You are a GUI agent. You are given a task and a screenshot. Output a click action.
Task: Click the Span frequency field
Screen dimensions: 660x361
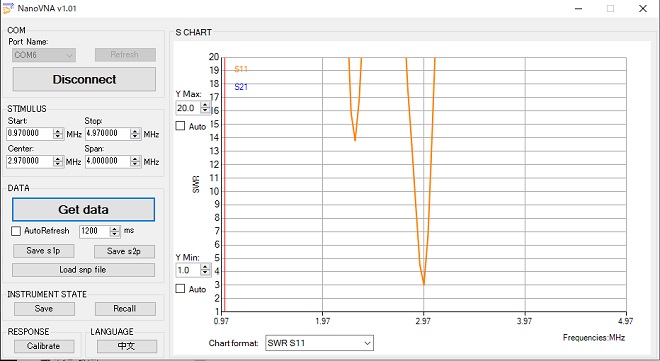107,161
